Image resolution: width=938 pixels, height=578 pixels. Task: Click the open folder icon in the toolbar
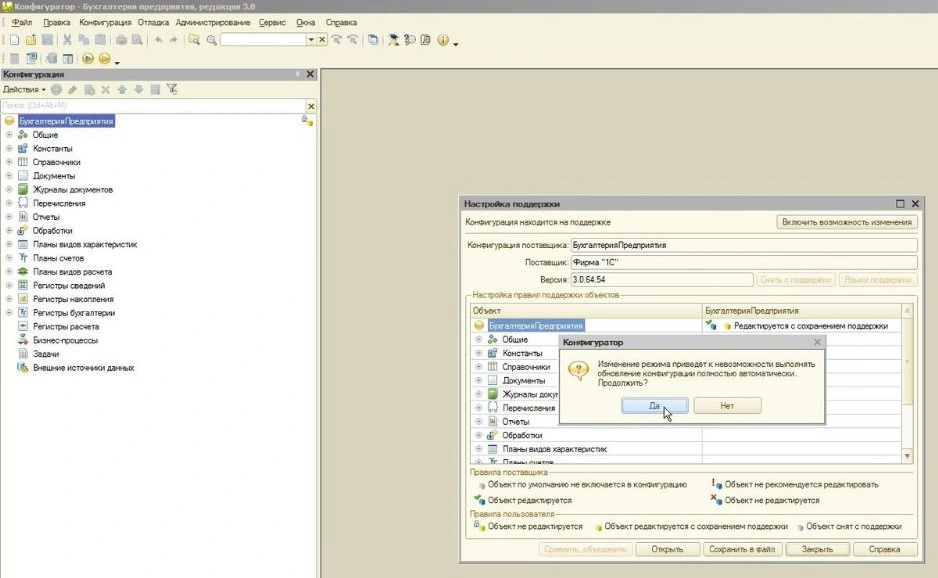pos(31,40)
